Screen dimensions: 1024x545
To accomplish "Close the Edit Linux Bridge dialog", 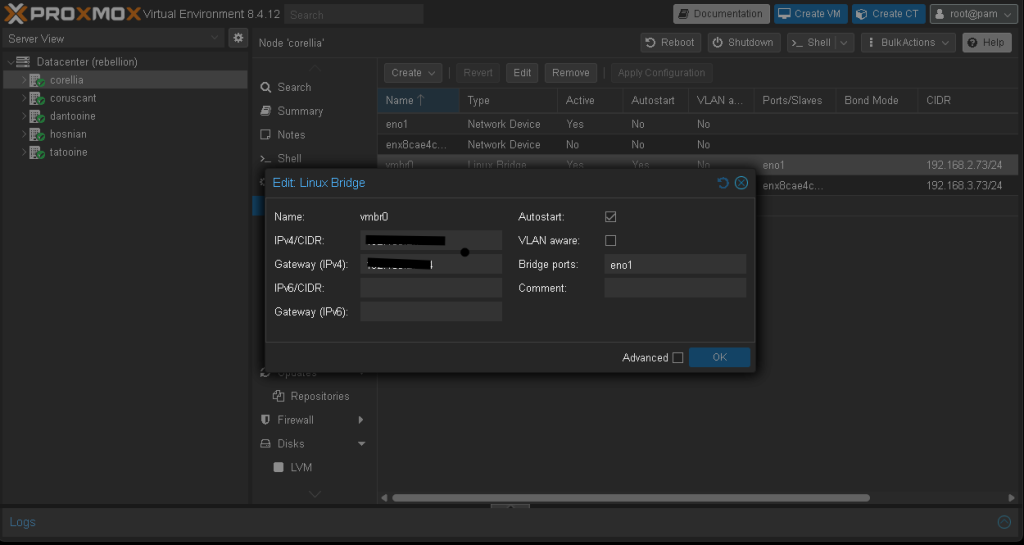I will tap(741, 183).
